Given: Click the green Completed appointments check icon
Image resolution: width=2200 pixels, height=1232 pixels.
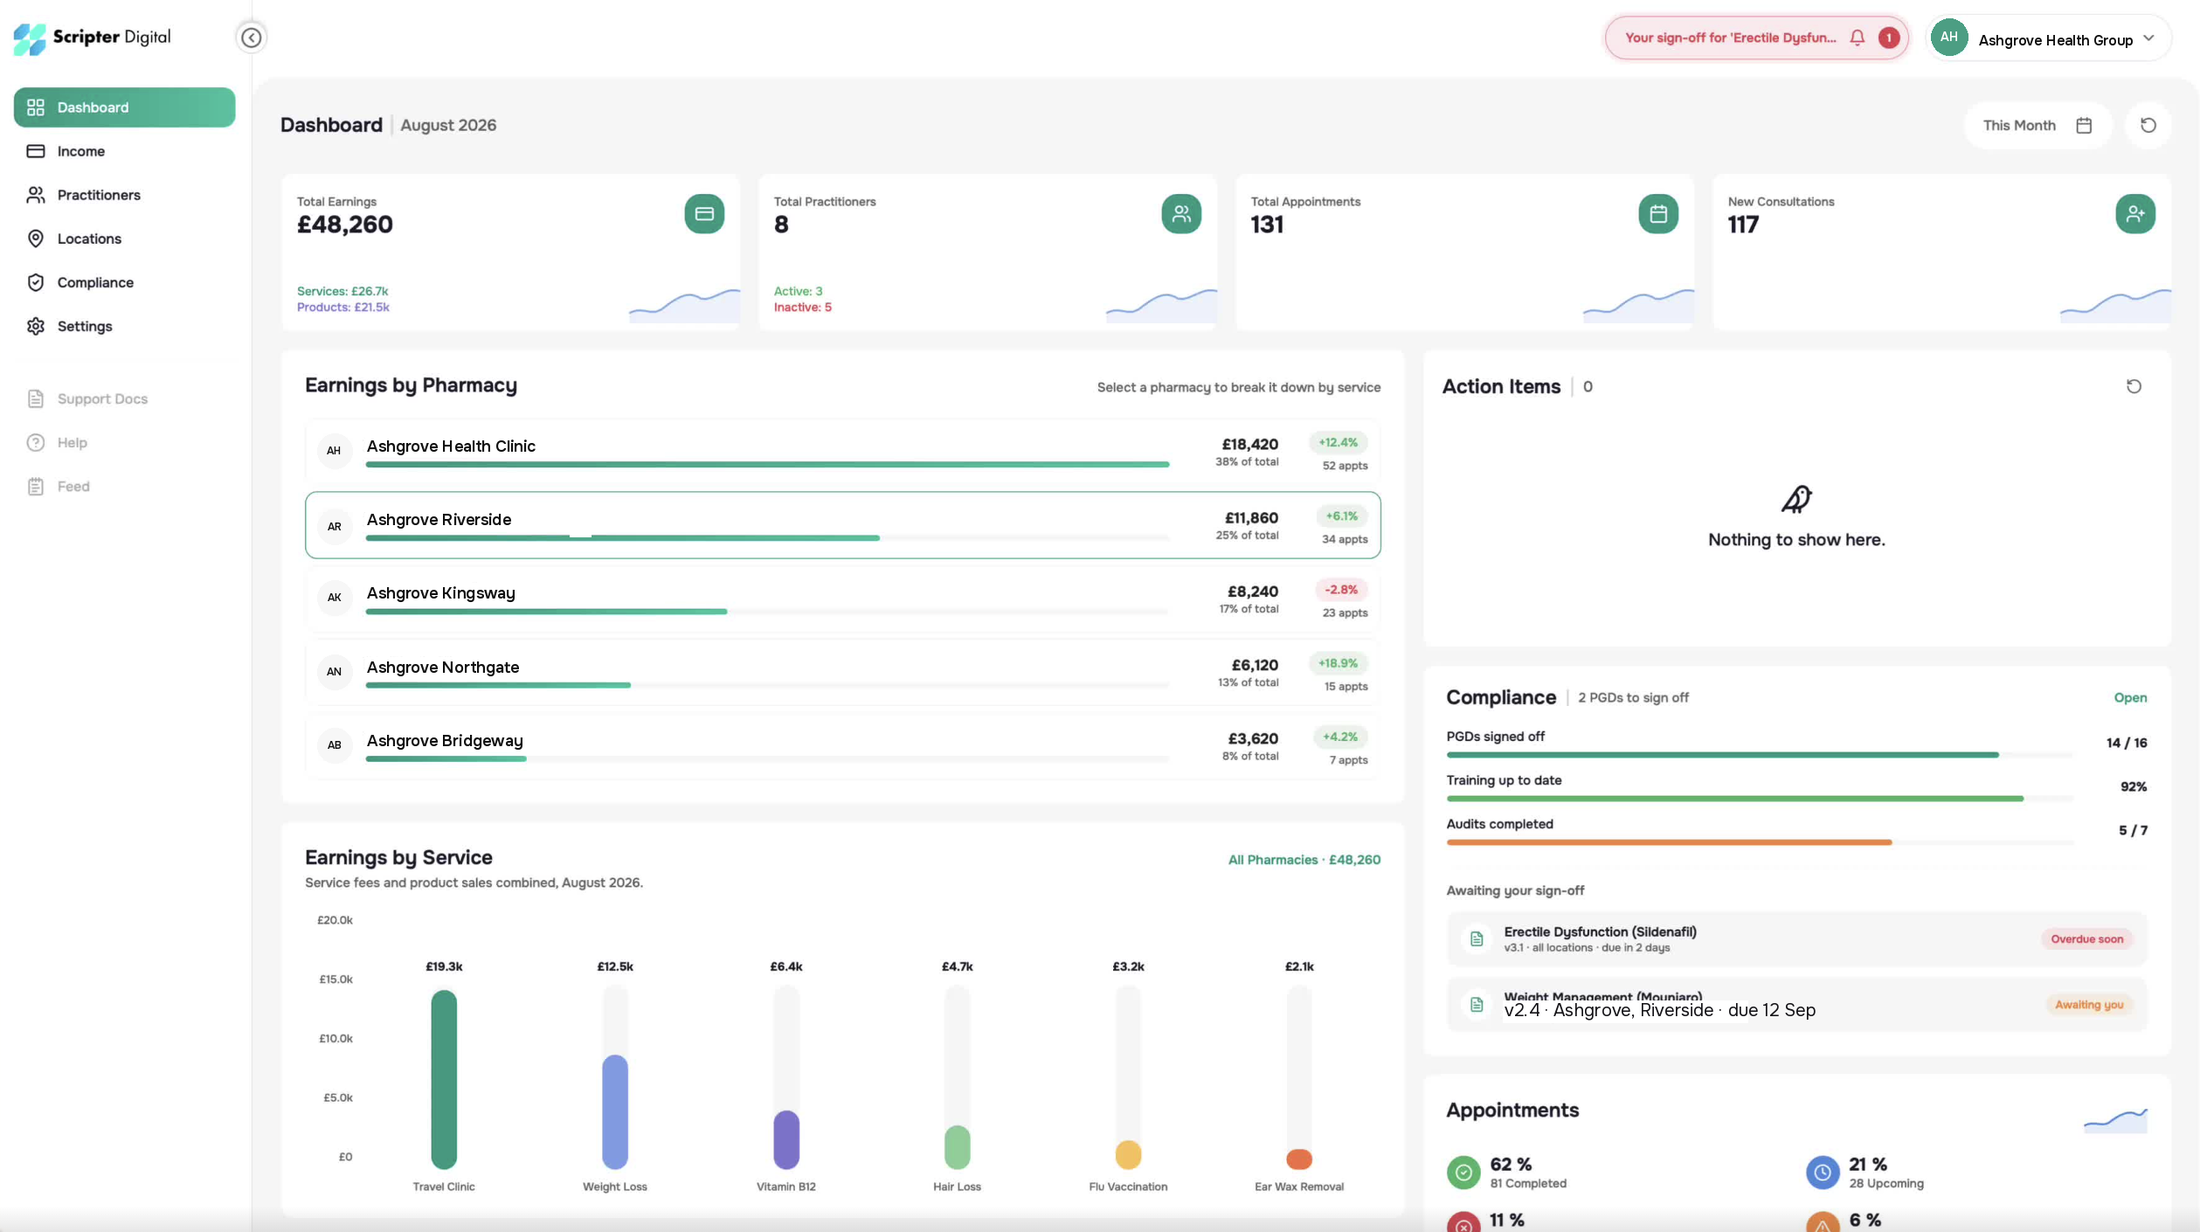Looking at the screenshot, I should tap(1463, 1172).
